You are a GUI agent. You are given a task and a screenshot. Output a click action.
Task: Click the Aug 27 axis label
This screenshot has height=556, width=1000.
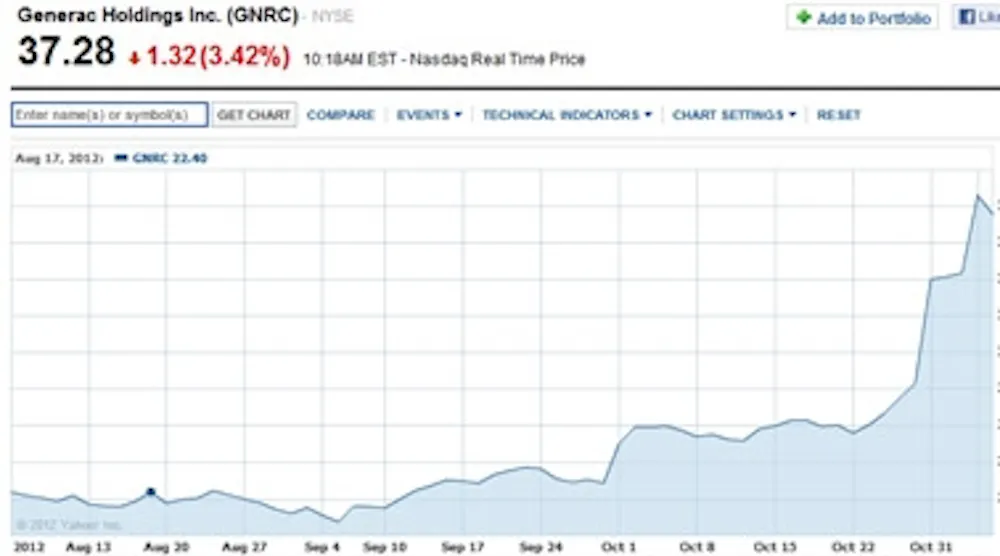(x=244, y=547)
